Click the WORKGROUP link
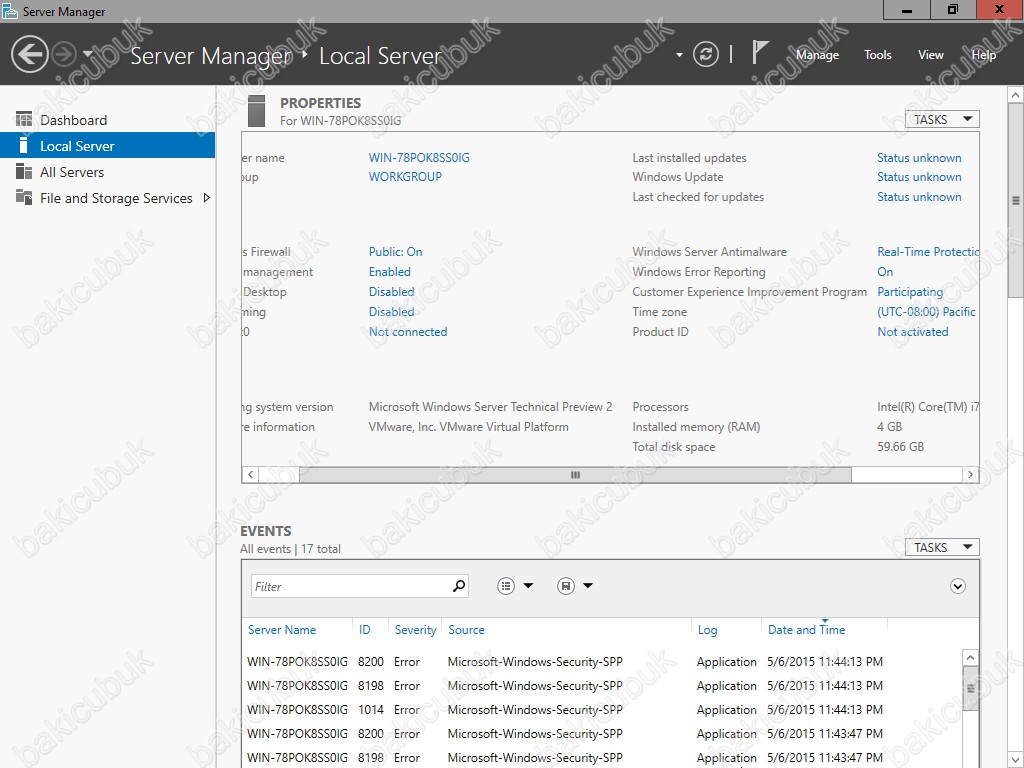 [405, 176]
